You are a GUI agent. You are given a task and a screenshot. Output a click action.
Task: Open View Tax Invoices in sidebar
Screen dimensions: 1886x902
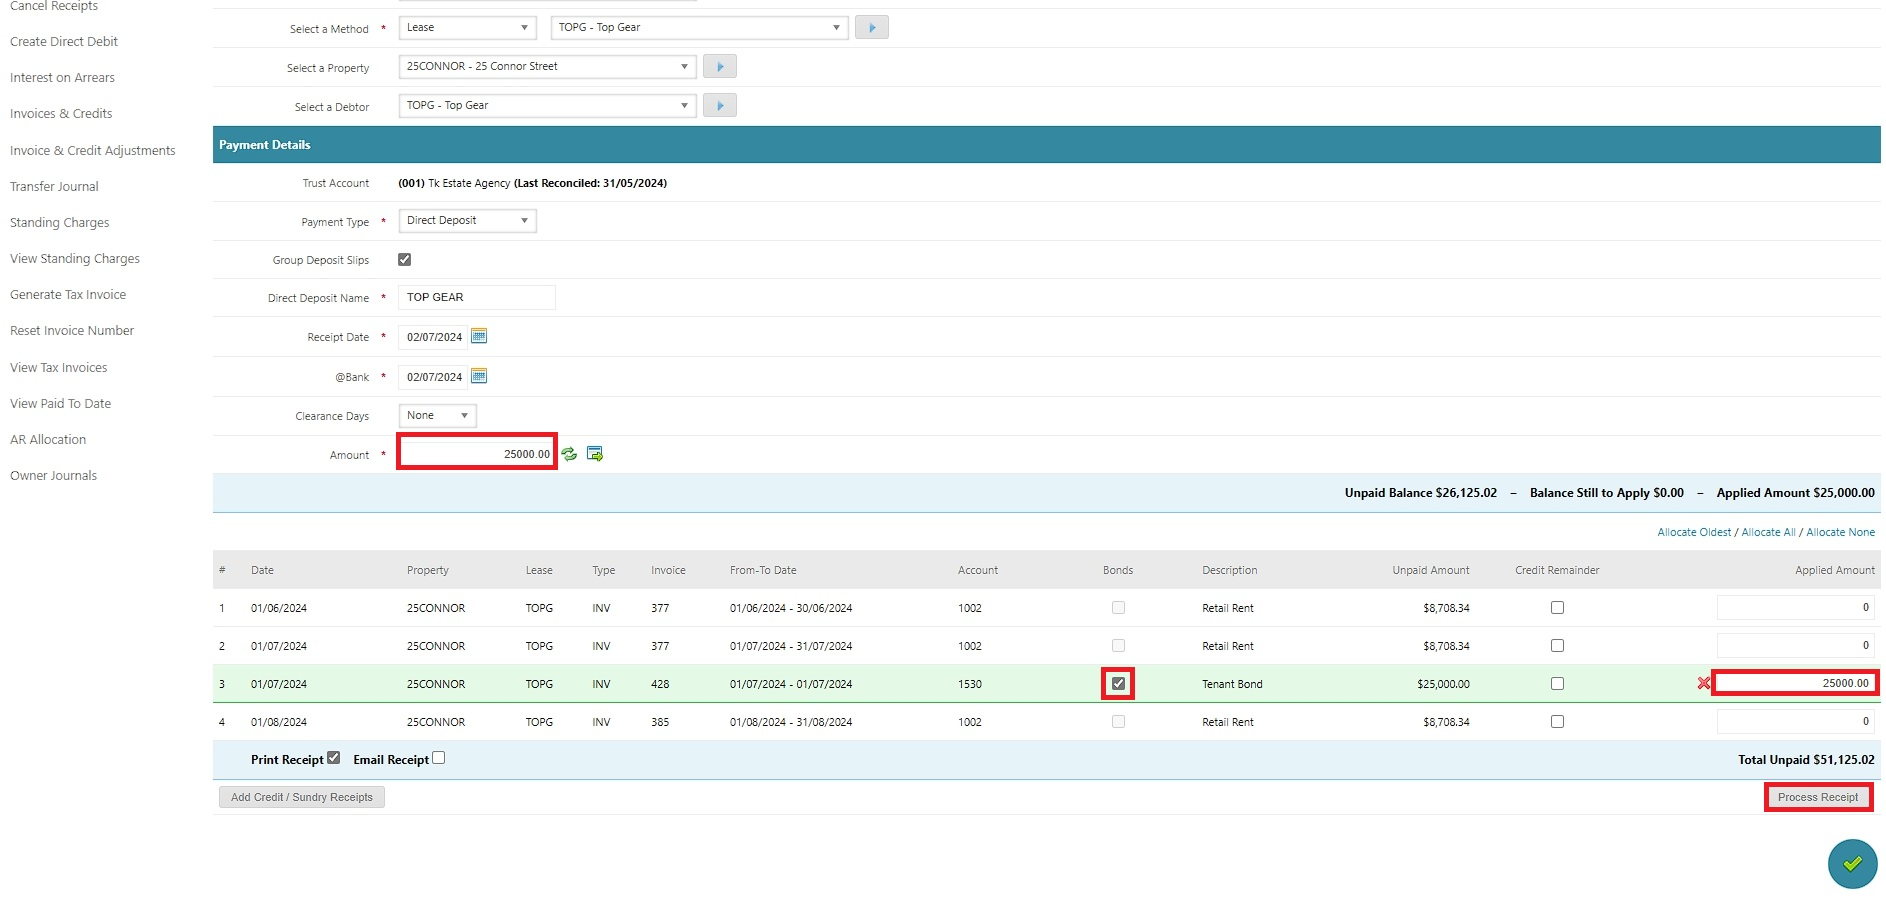(58, 368)
